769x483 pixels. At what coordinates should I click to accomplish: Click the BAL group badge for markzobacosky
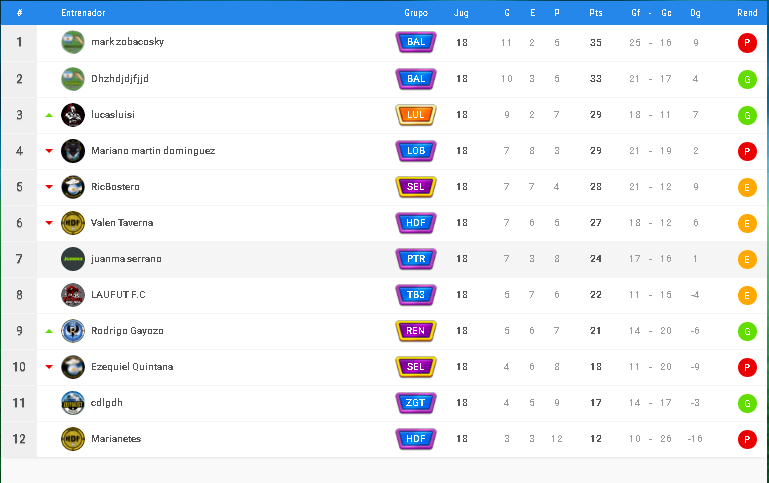pyautogui.click(x=416, y=42)
